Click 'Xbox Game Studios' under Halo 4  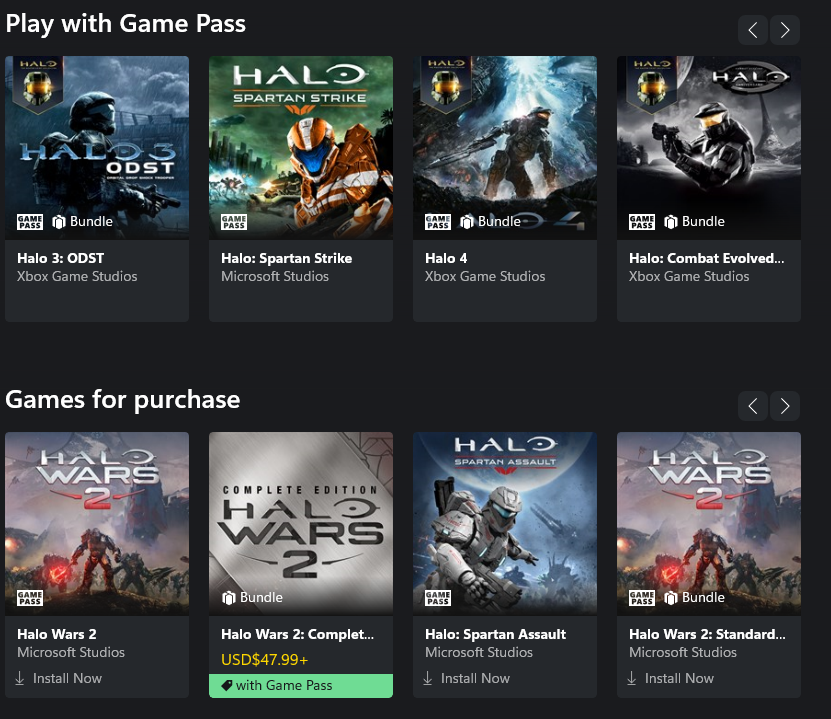click(485, 276)
